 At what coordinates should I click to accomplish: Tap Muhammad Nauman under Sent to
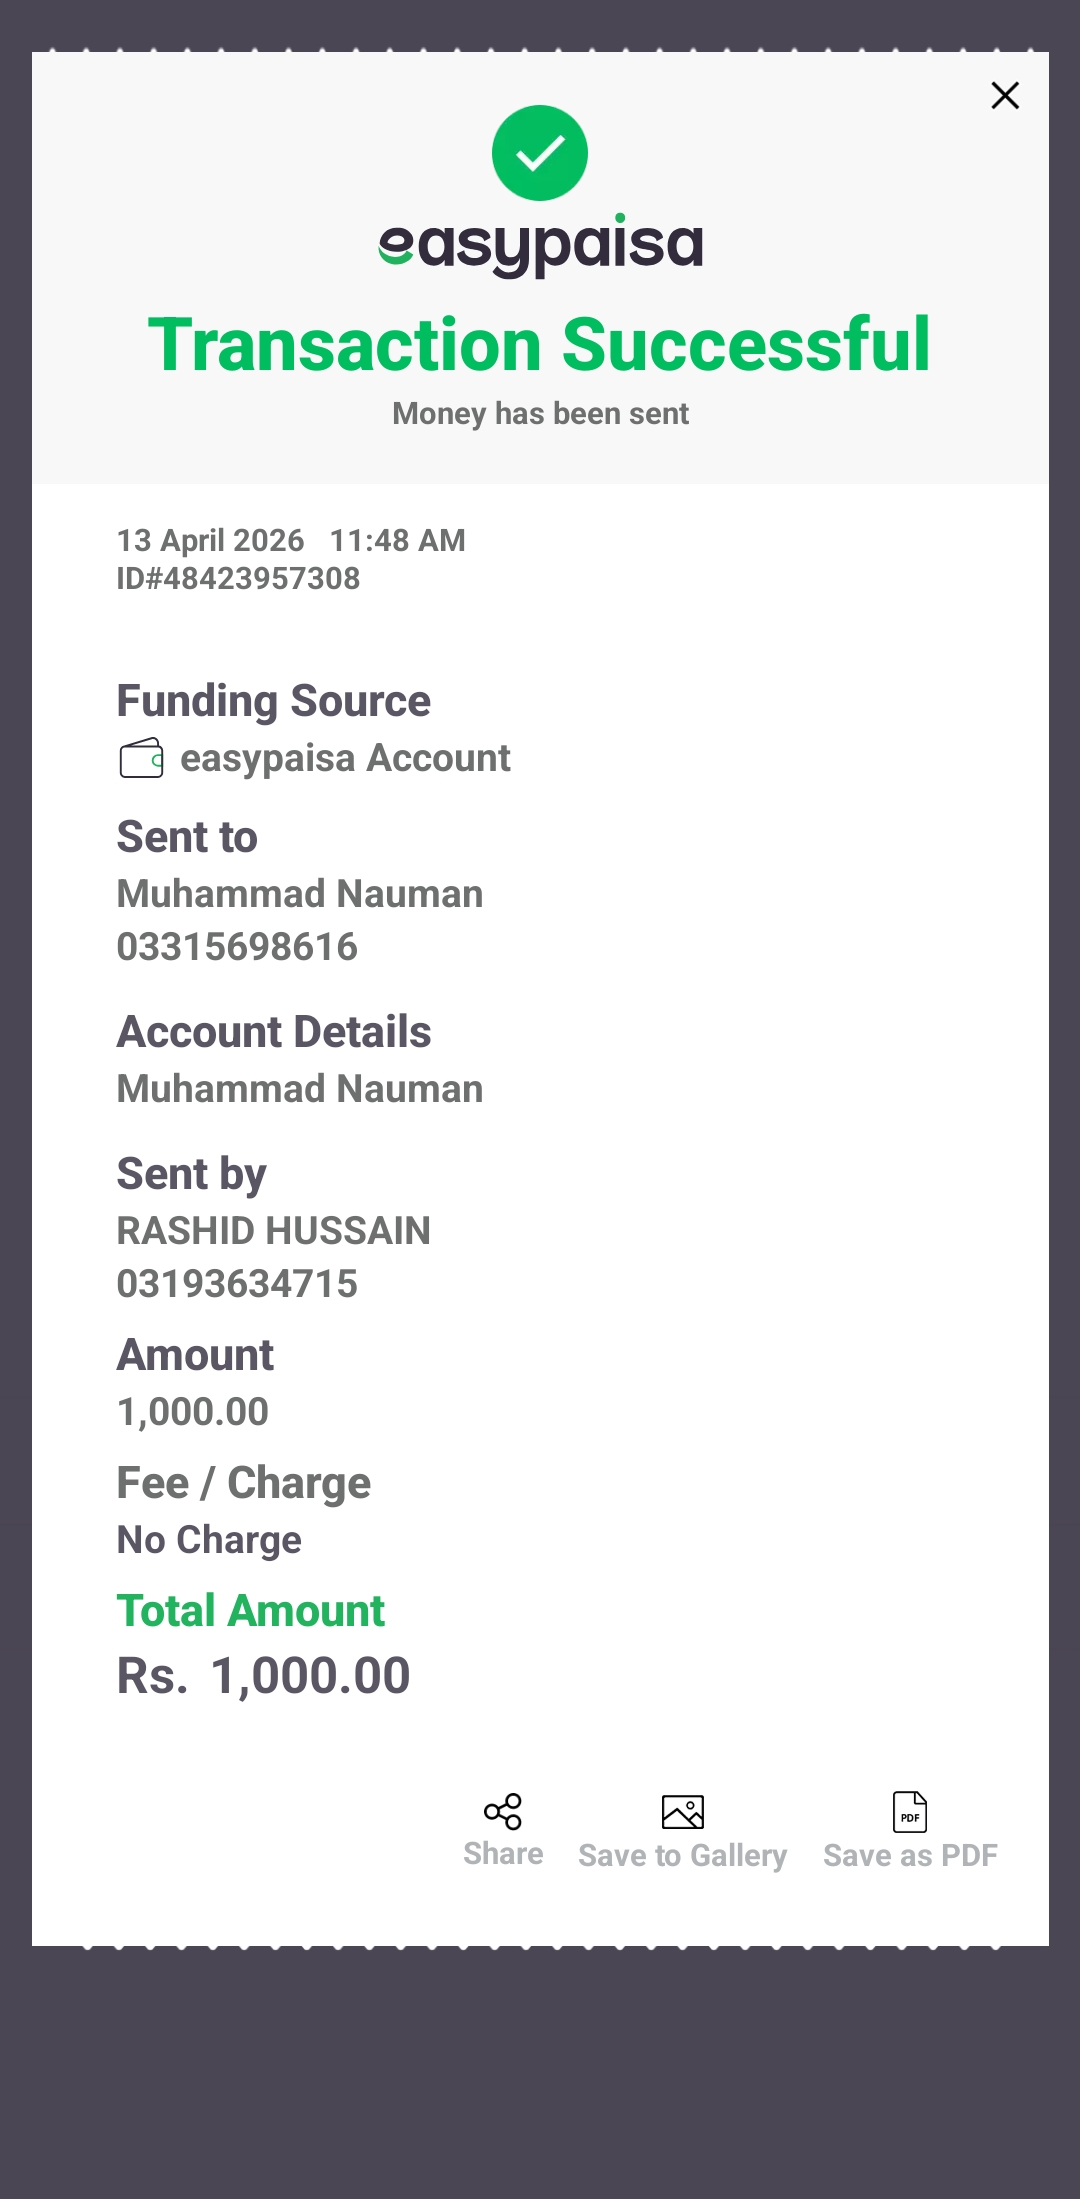(300, 893)
